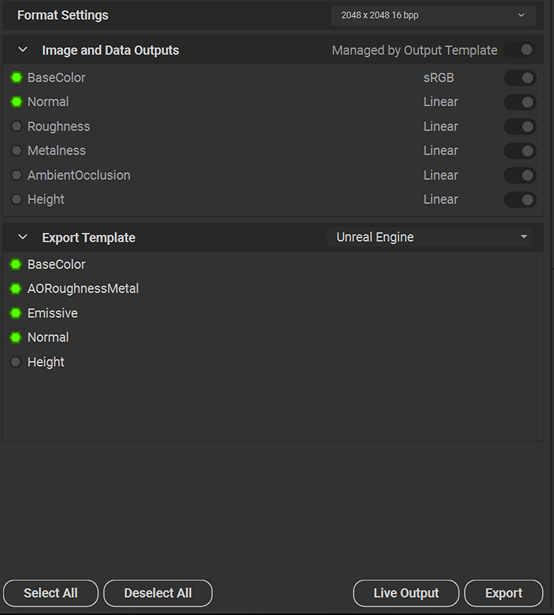Toggle the Roughness output switch
This screenshot has width=554, height=615.
520,126
